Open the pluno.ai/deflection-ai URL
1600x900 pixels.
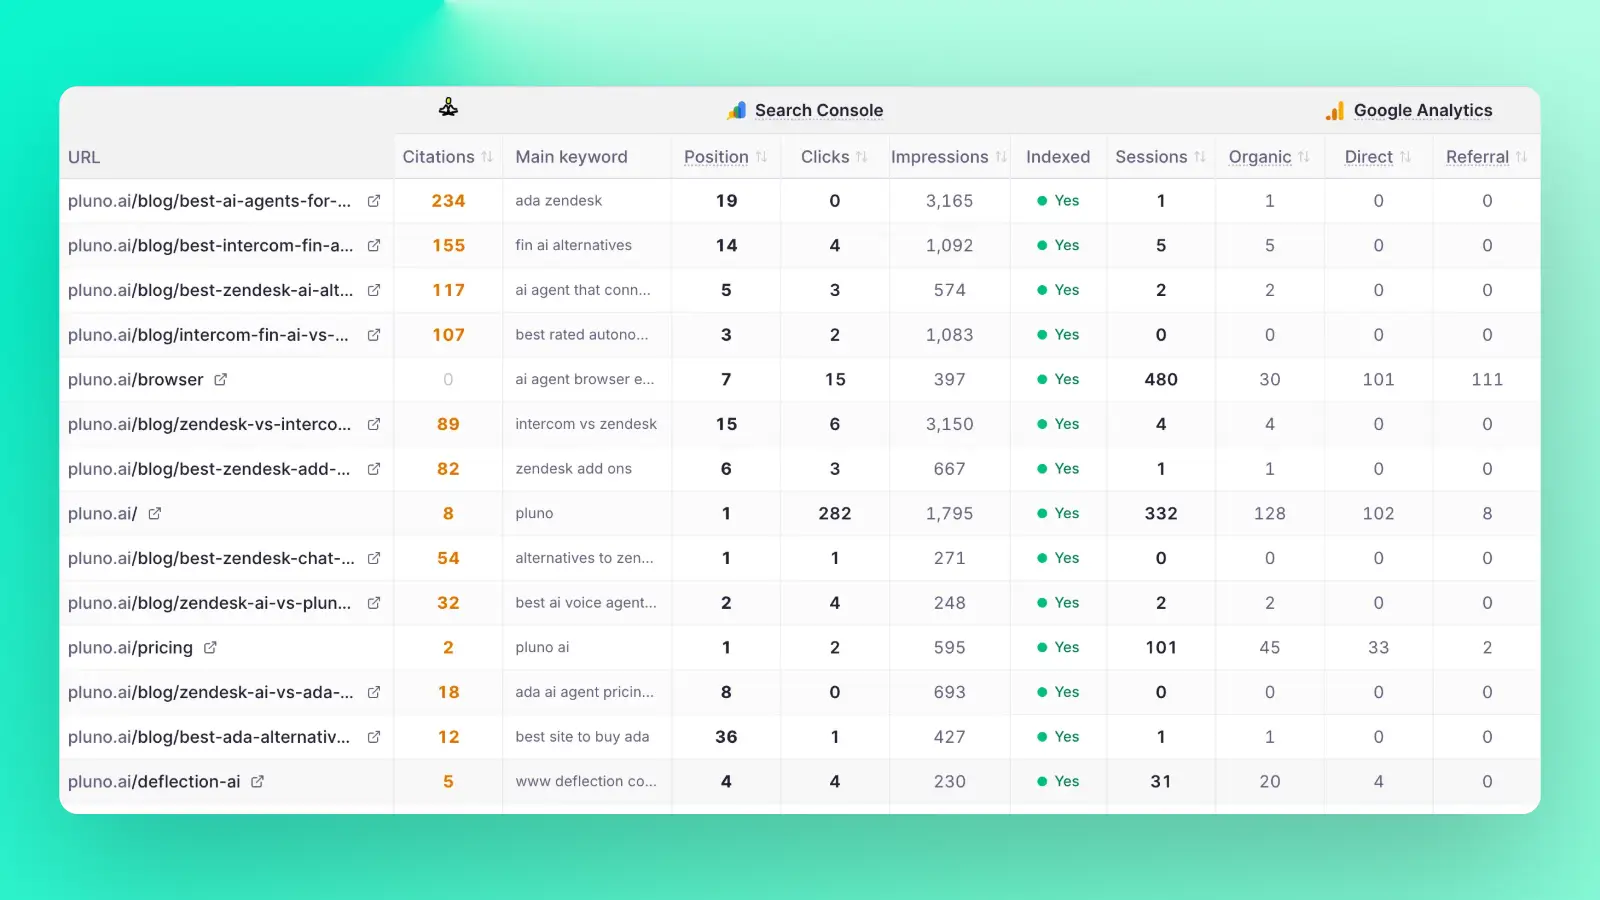pyautogui.click(x=154, y=781)
